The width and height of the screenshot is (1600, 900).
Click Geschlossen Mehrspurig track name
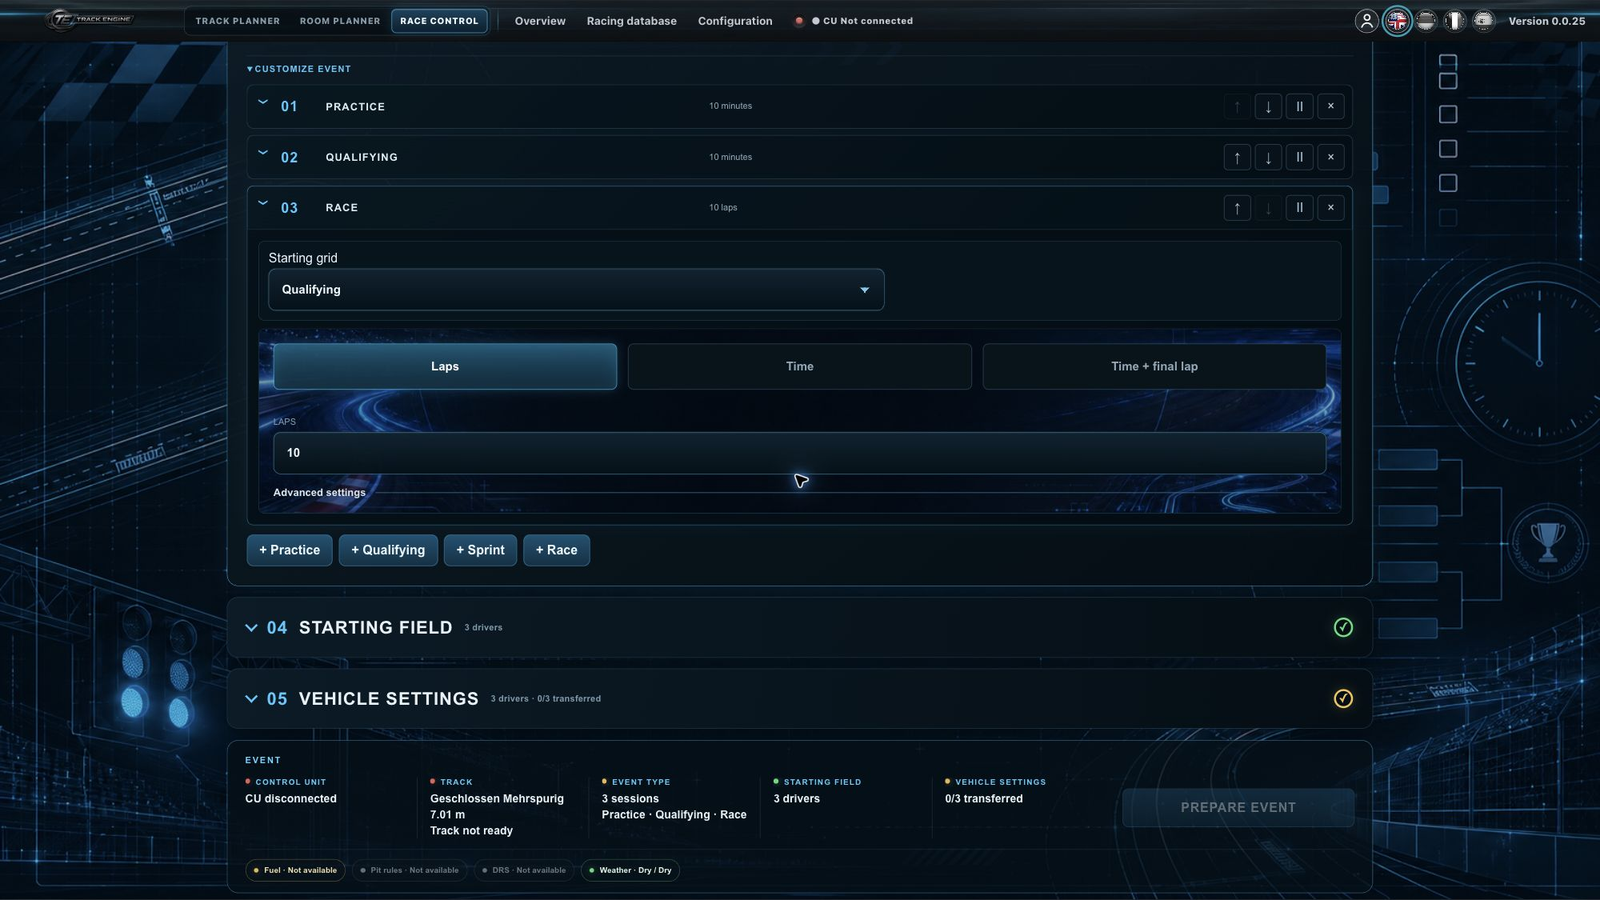497,799
